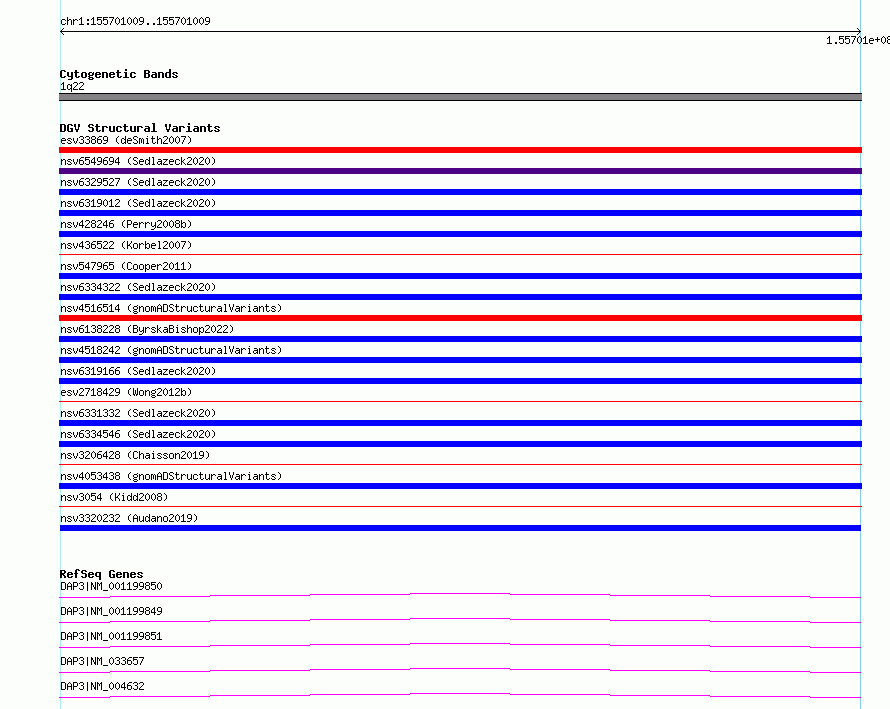Click the thin red line under nsv3054
The image size is (890, 709).
tap(460, 506)
